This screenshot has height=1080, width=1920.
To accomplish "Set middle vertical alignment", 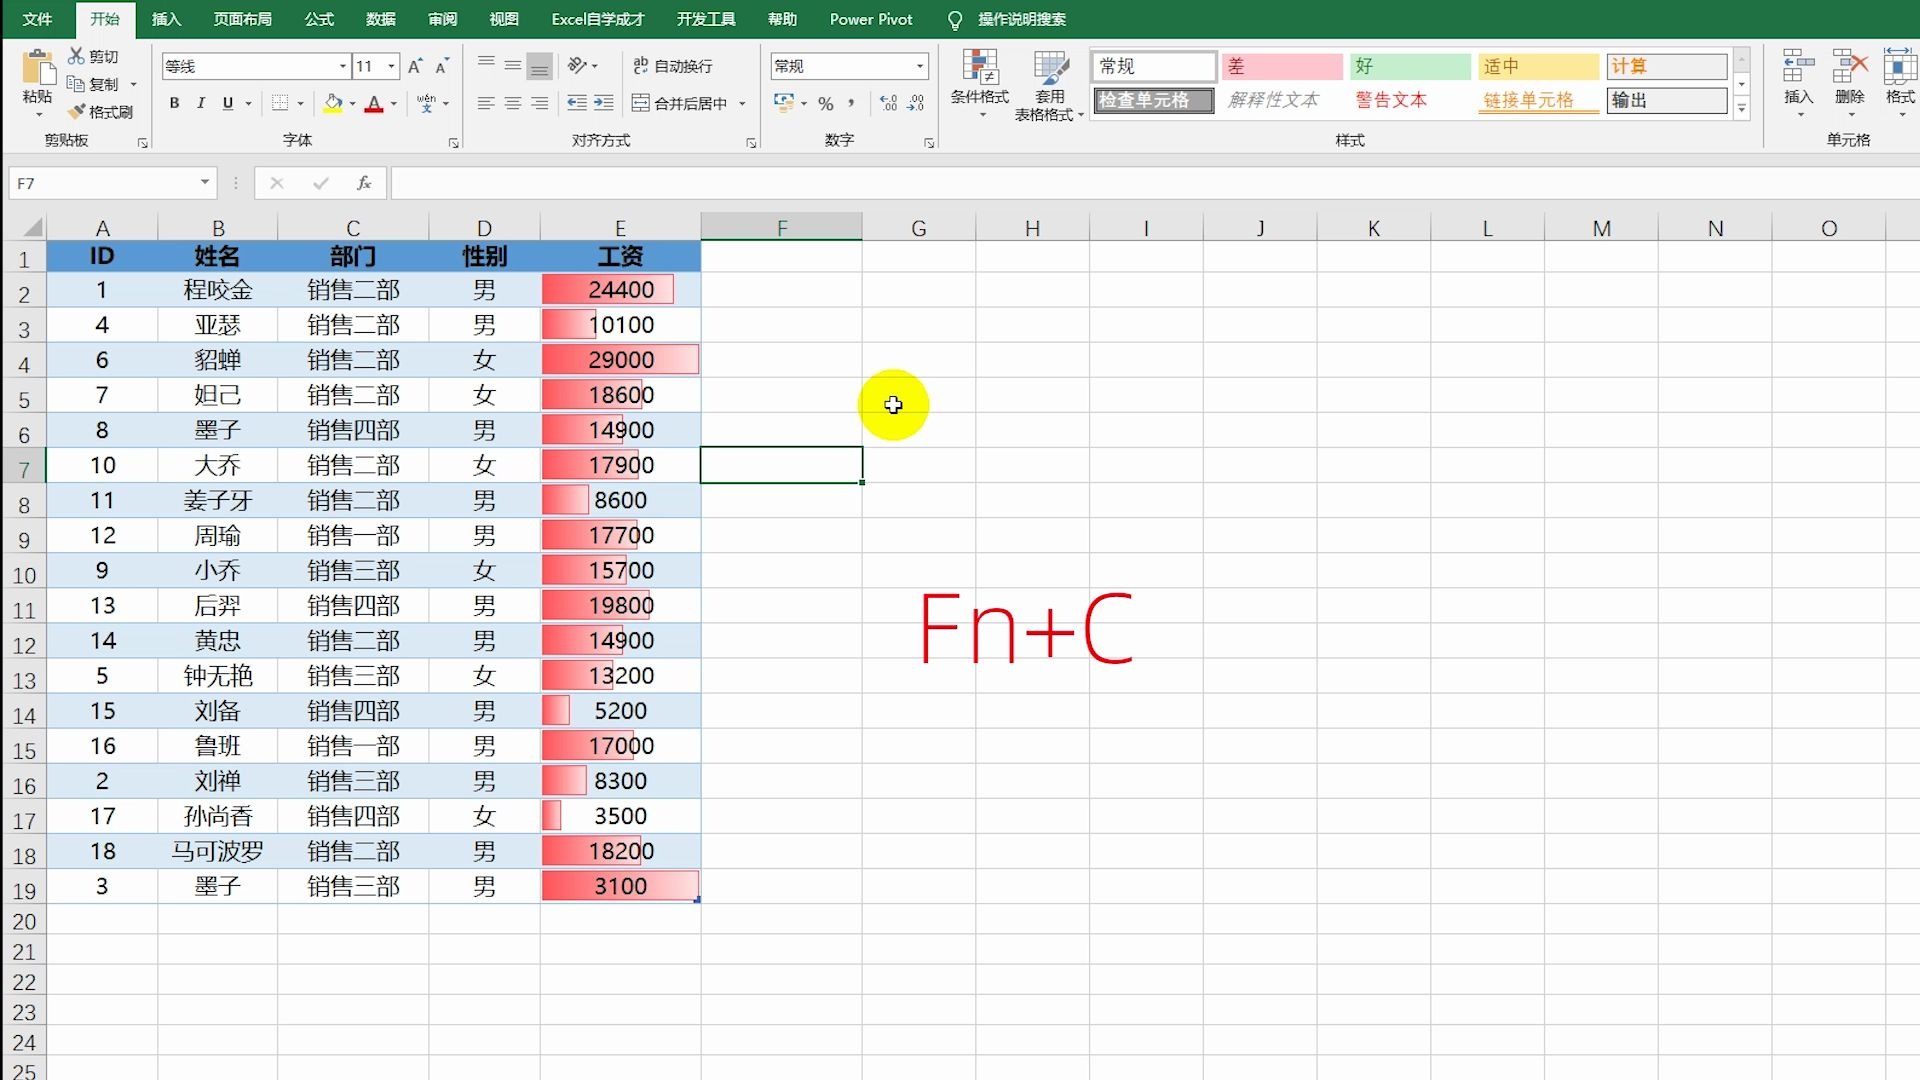I will pos(512,66).
